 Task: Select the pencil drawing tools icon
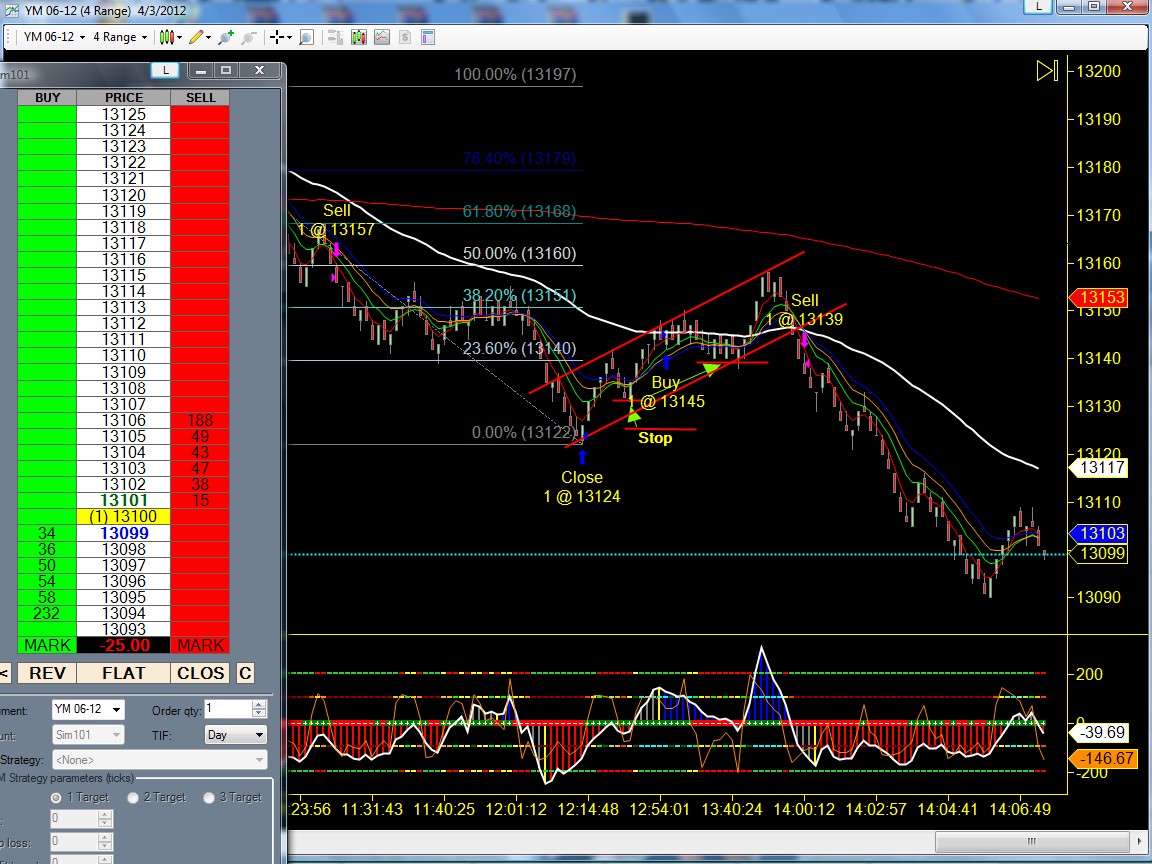pyautogui.click(x=195, y=37)
